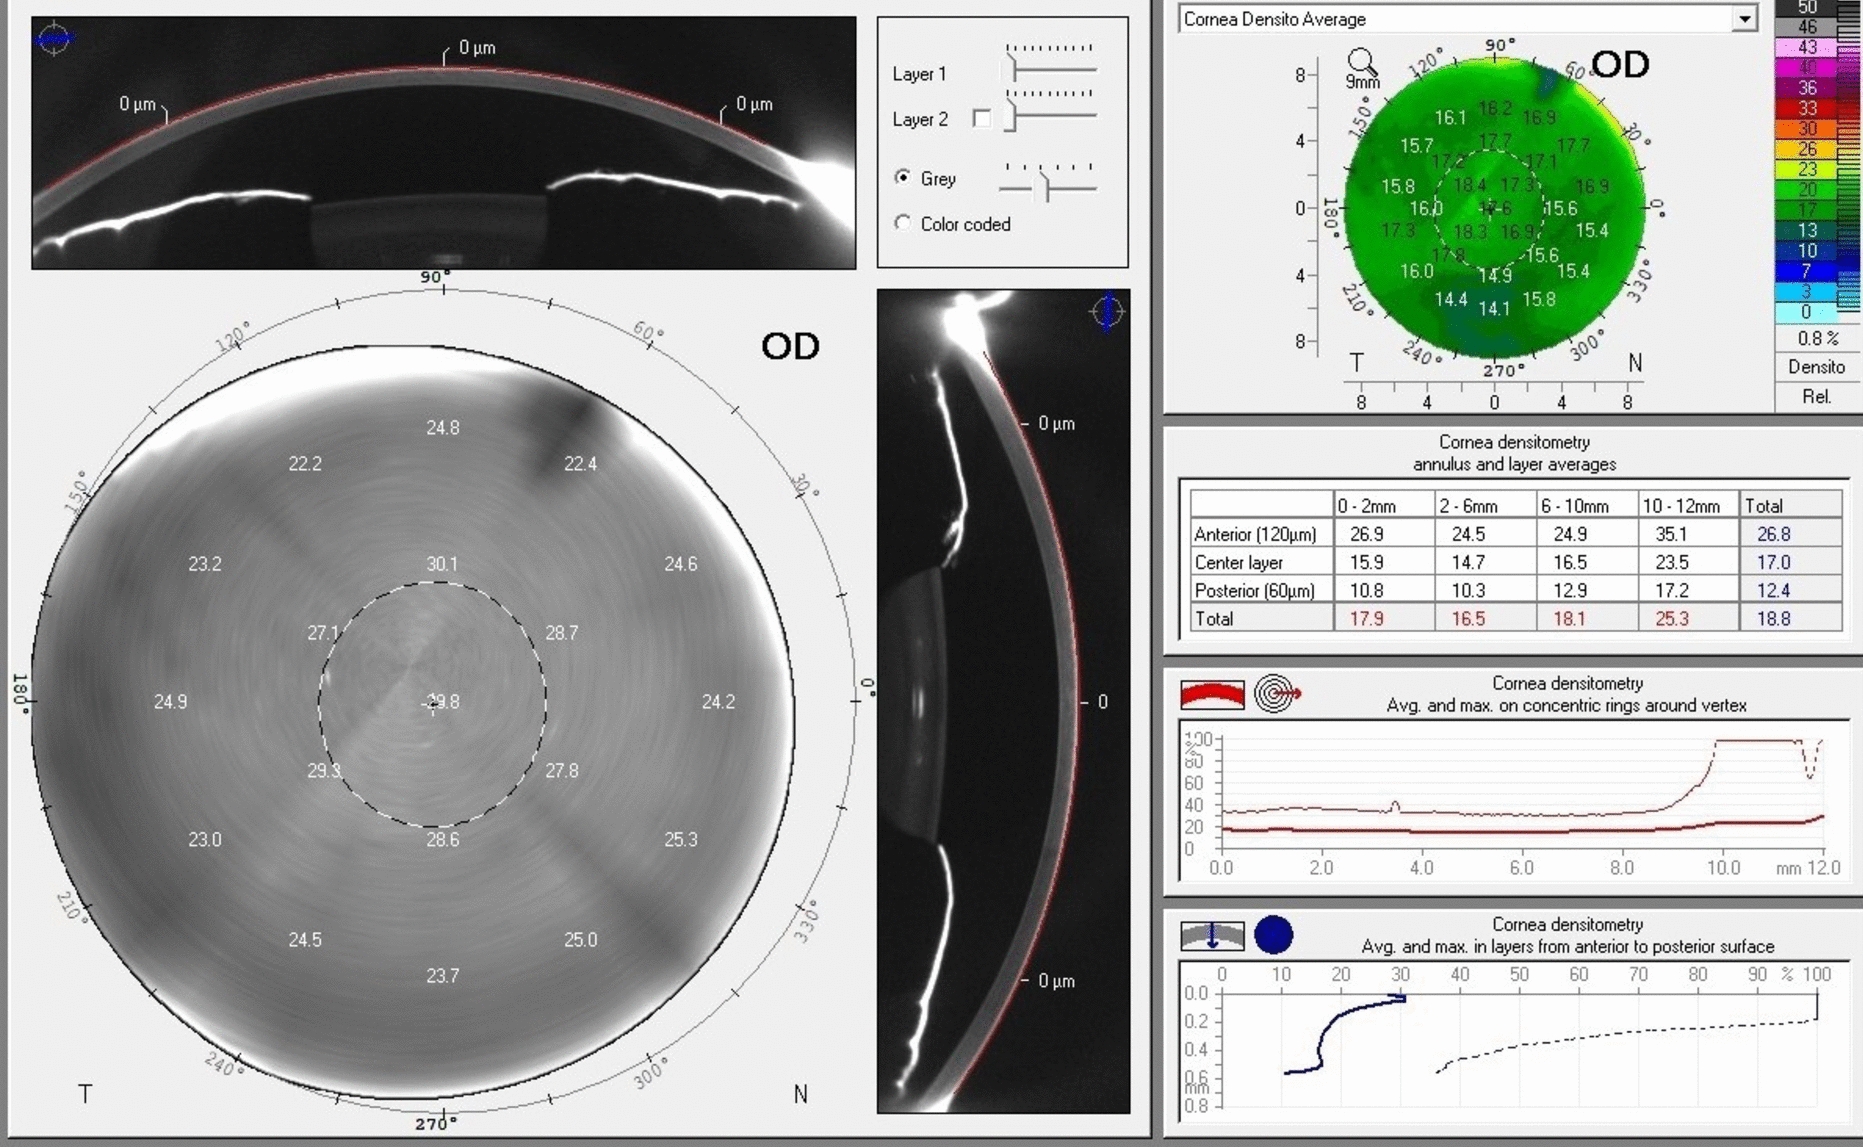The height and width of the screenshot is (1147, 1863).
Task: Click the Rel. label under color scale
Action: pyautogui.click(x=1816, y=396)
